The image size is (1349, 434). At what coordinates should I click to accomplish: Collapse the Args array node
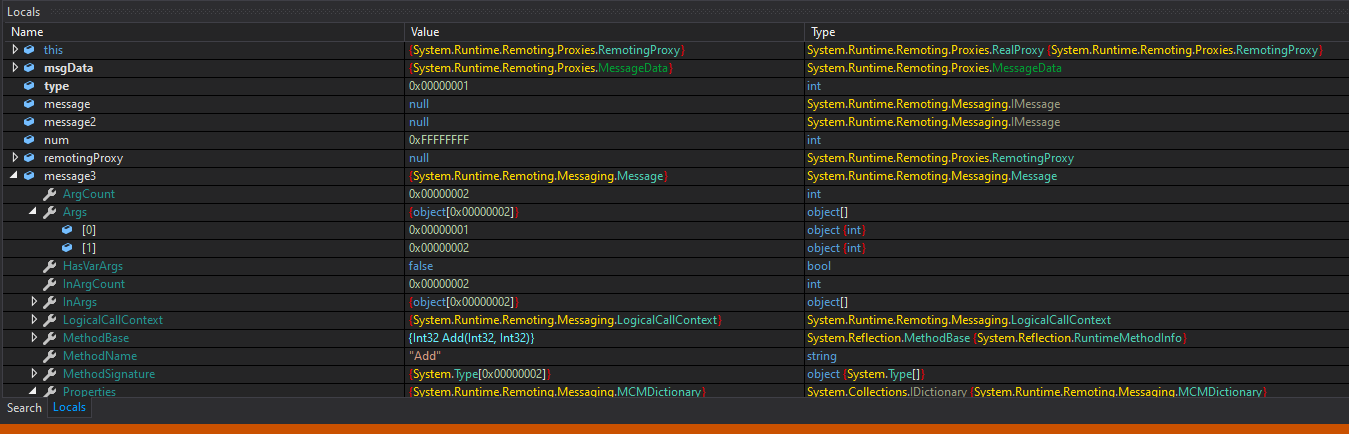(x=34, y=212)
